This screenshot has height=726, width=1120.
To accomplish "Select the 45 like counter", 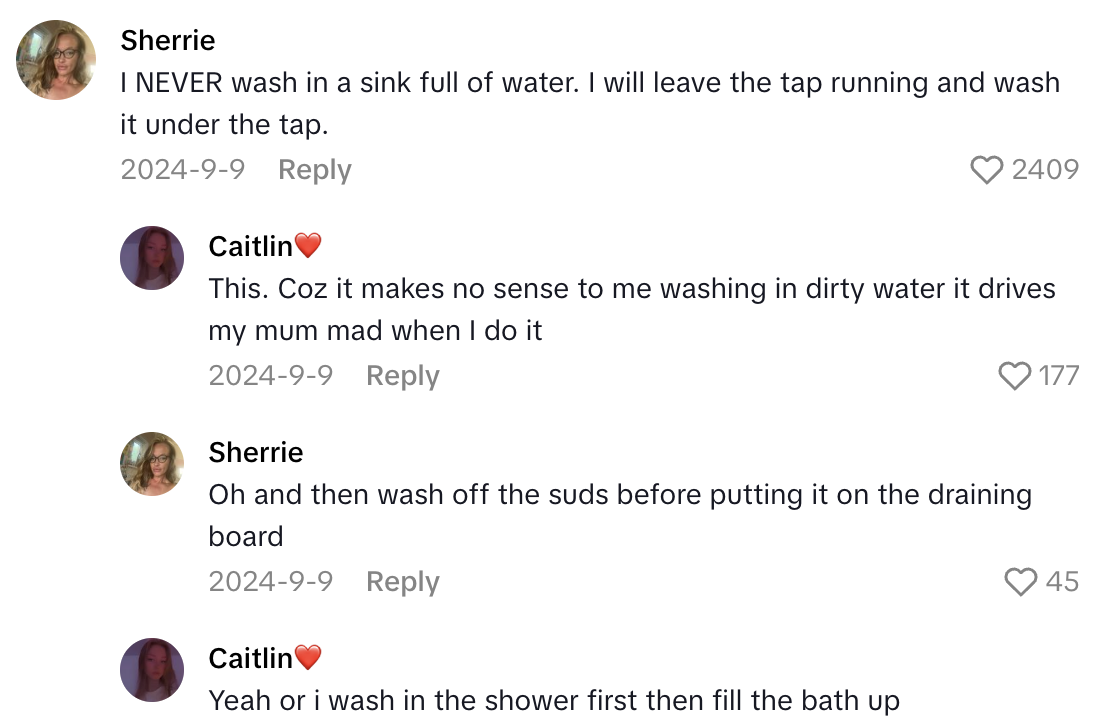I will coord(1062,582).
